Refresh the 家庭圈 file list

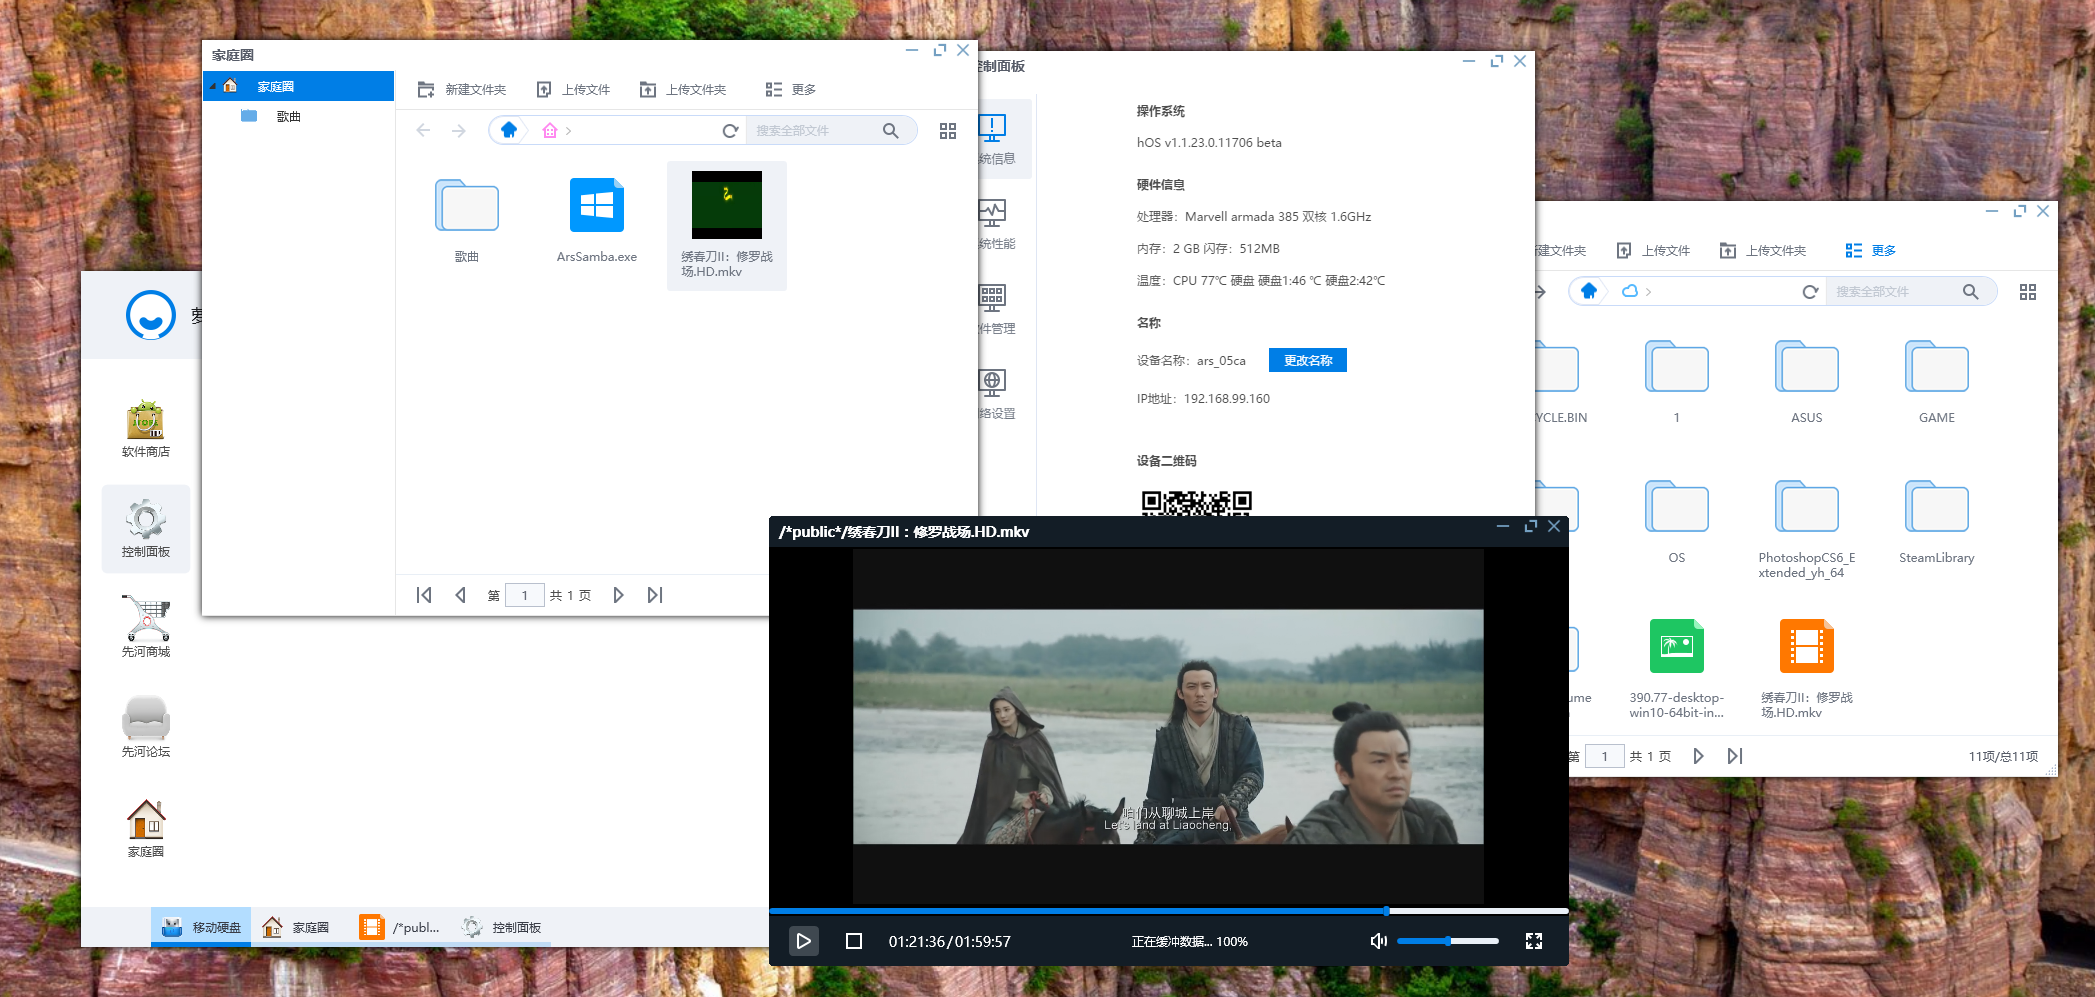[x=730, y=131]
